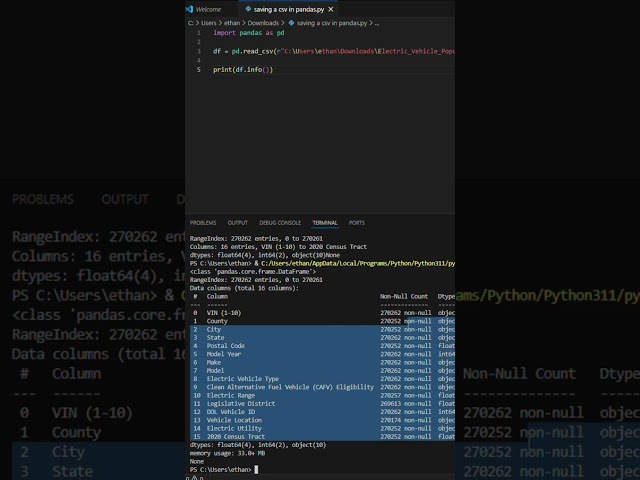The image size is (640, 480).
Task: Open the 'C:' breadcrumb segment
Action: tap(190, 23)
